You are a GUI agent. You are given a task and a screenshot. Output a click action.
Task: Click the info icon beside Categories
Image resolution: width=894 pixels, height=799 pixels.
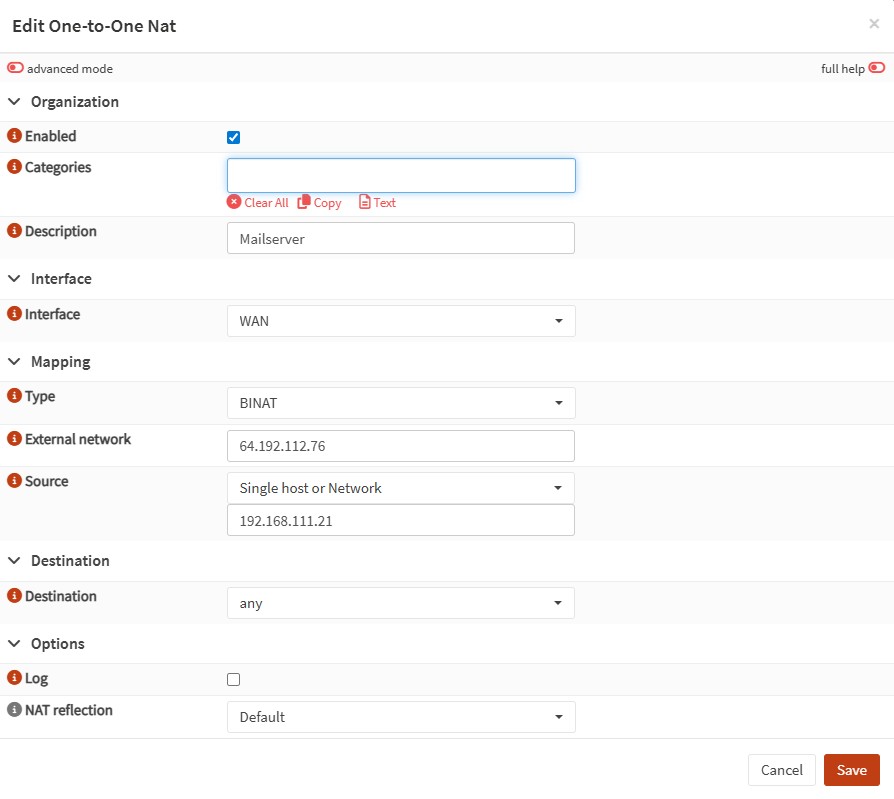coord(14,167)
